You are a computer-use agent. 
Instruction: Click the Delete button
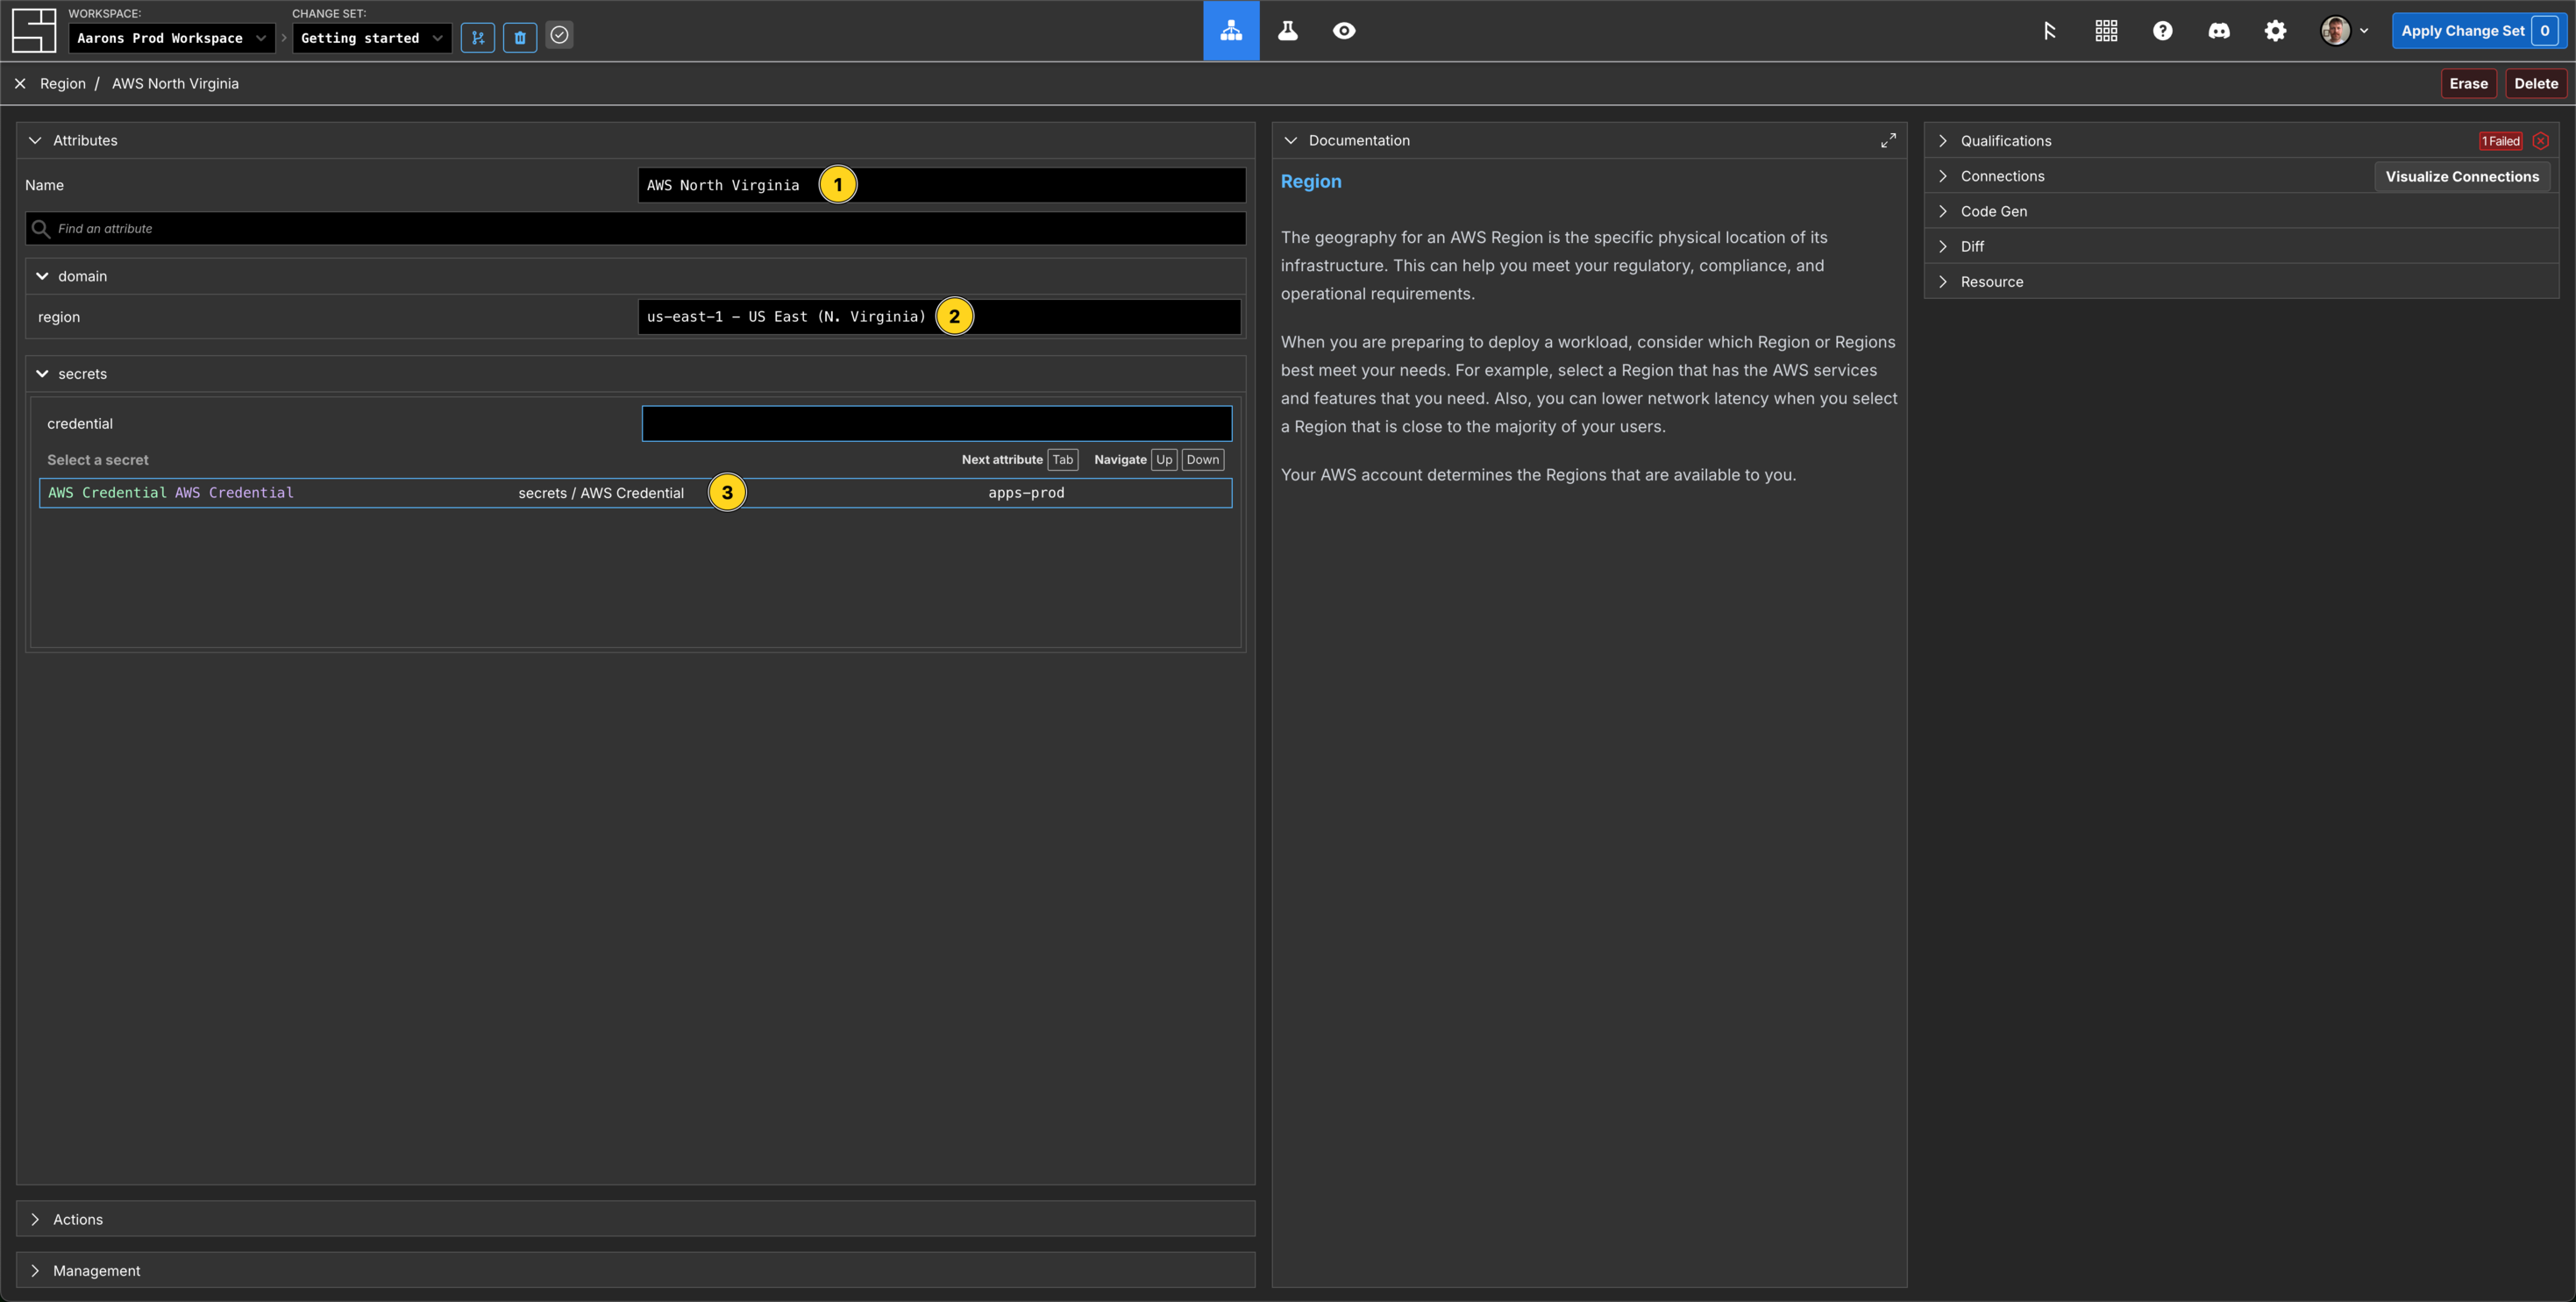(2536, 84)
